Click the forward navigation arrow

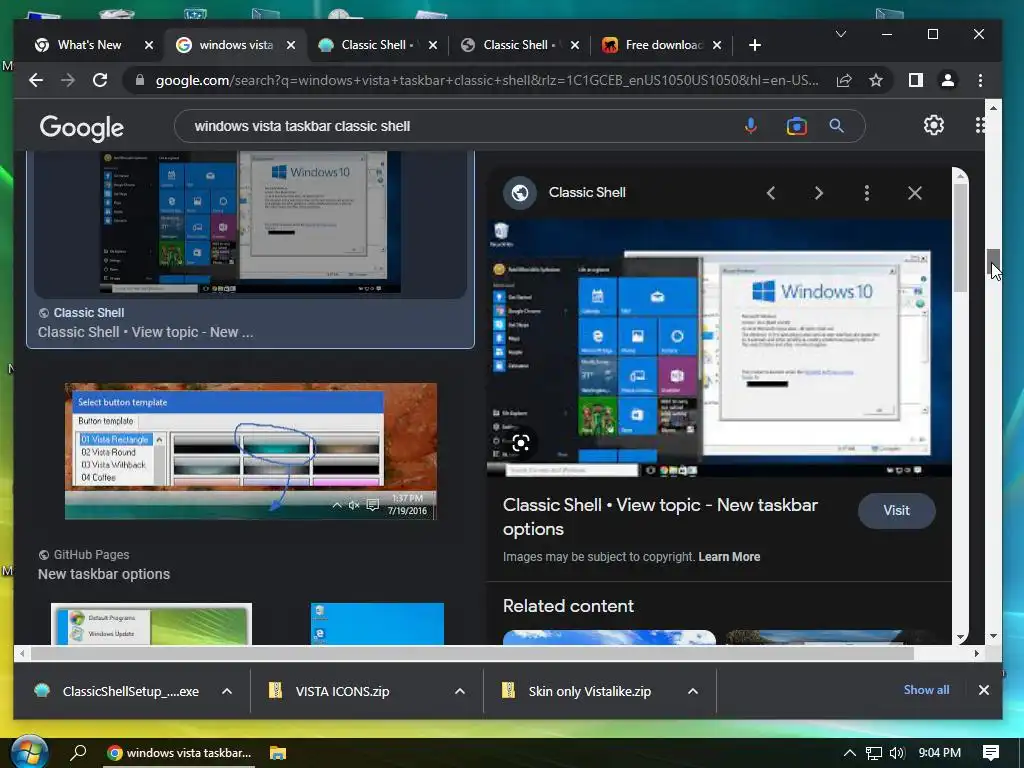(68, 80)
